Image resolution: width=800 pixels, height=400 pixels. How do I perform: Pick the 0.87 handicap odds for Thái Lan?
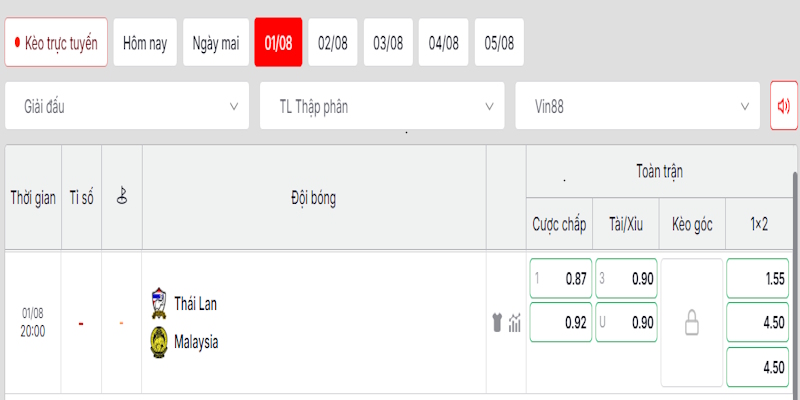point(561,279)
